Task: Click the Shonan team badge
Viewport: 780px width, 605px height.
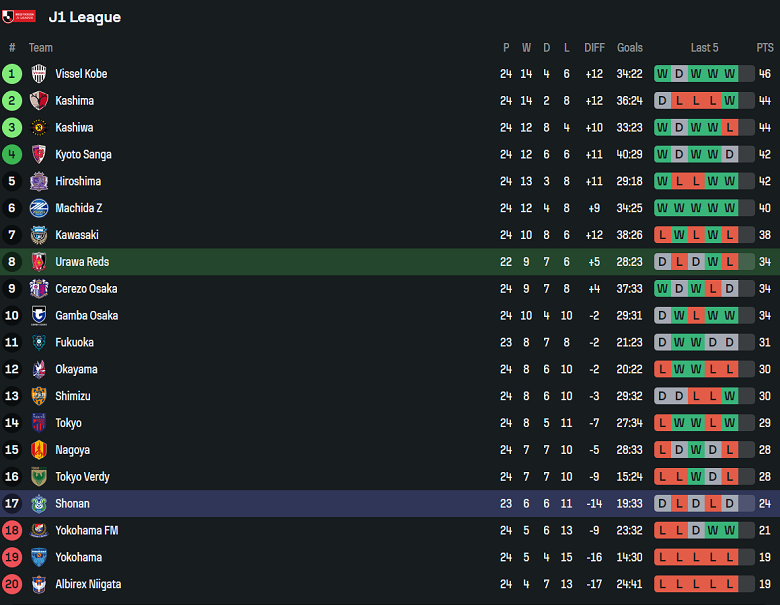Action: 39,504
